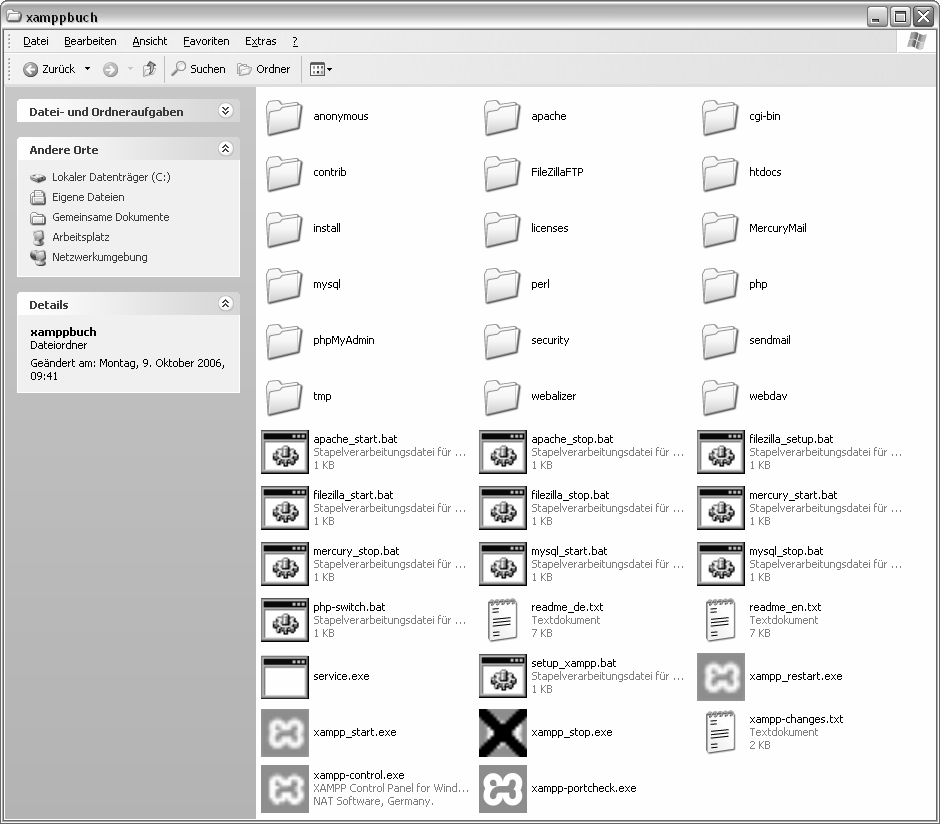The height and width of the screenshot is (824, 940).
Task: Click the Up one level folder icon
Action: pos(149,69)
